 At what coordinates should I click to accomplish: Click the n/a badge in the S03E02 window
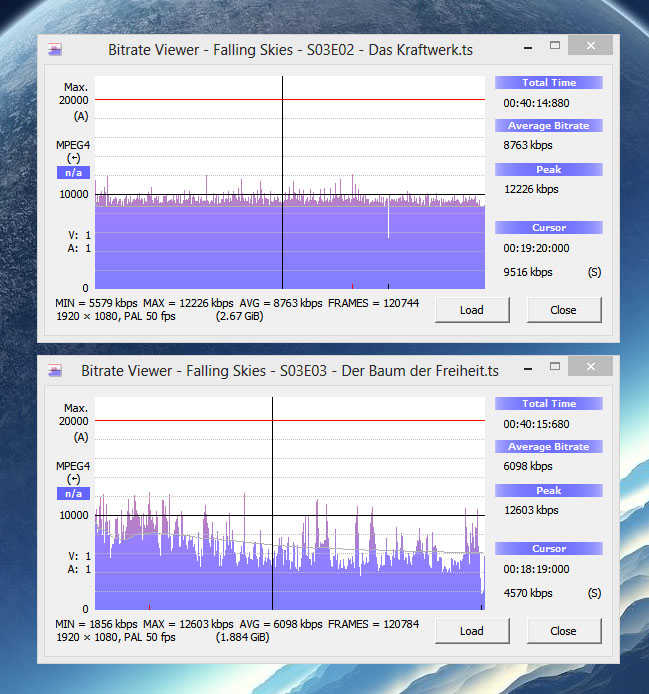pyautogui.click(x=73, y=173)
